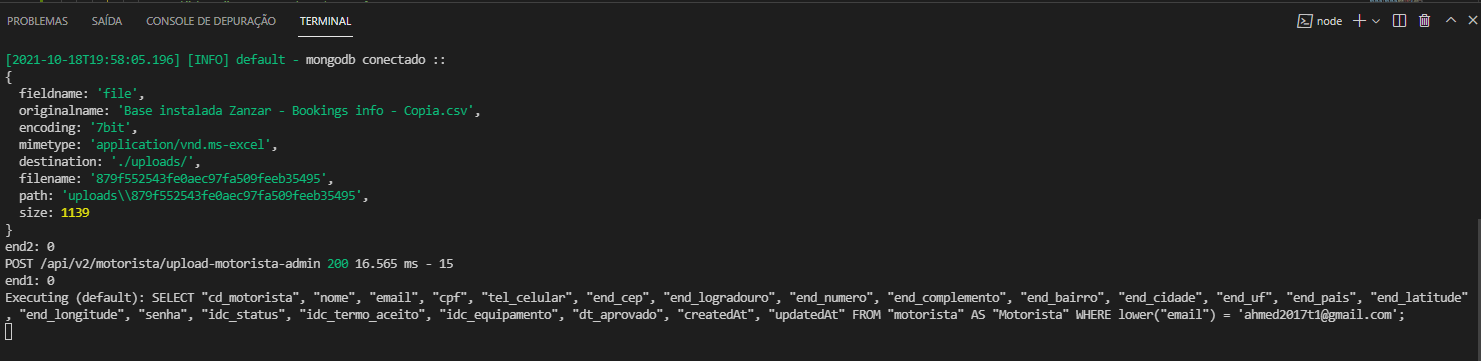Click the POST upload-motorista-admin log line
This screenshot has width=1481, height=361.
[229, 264]
